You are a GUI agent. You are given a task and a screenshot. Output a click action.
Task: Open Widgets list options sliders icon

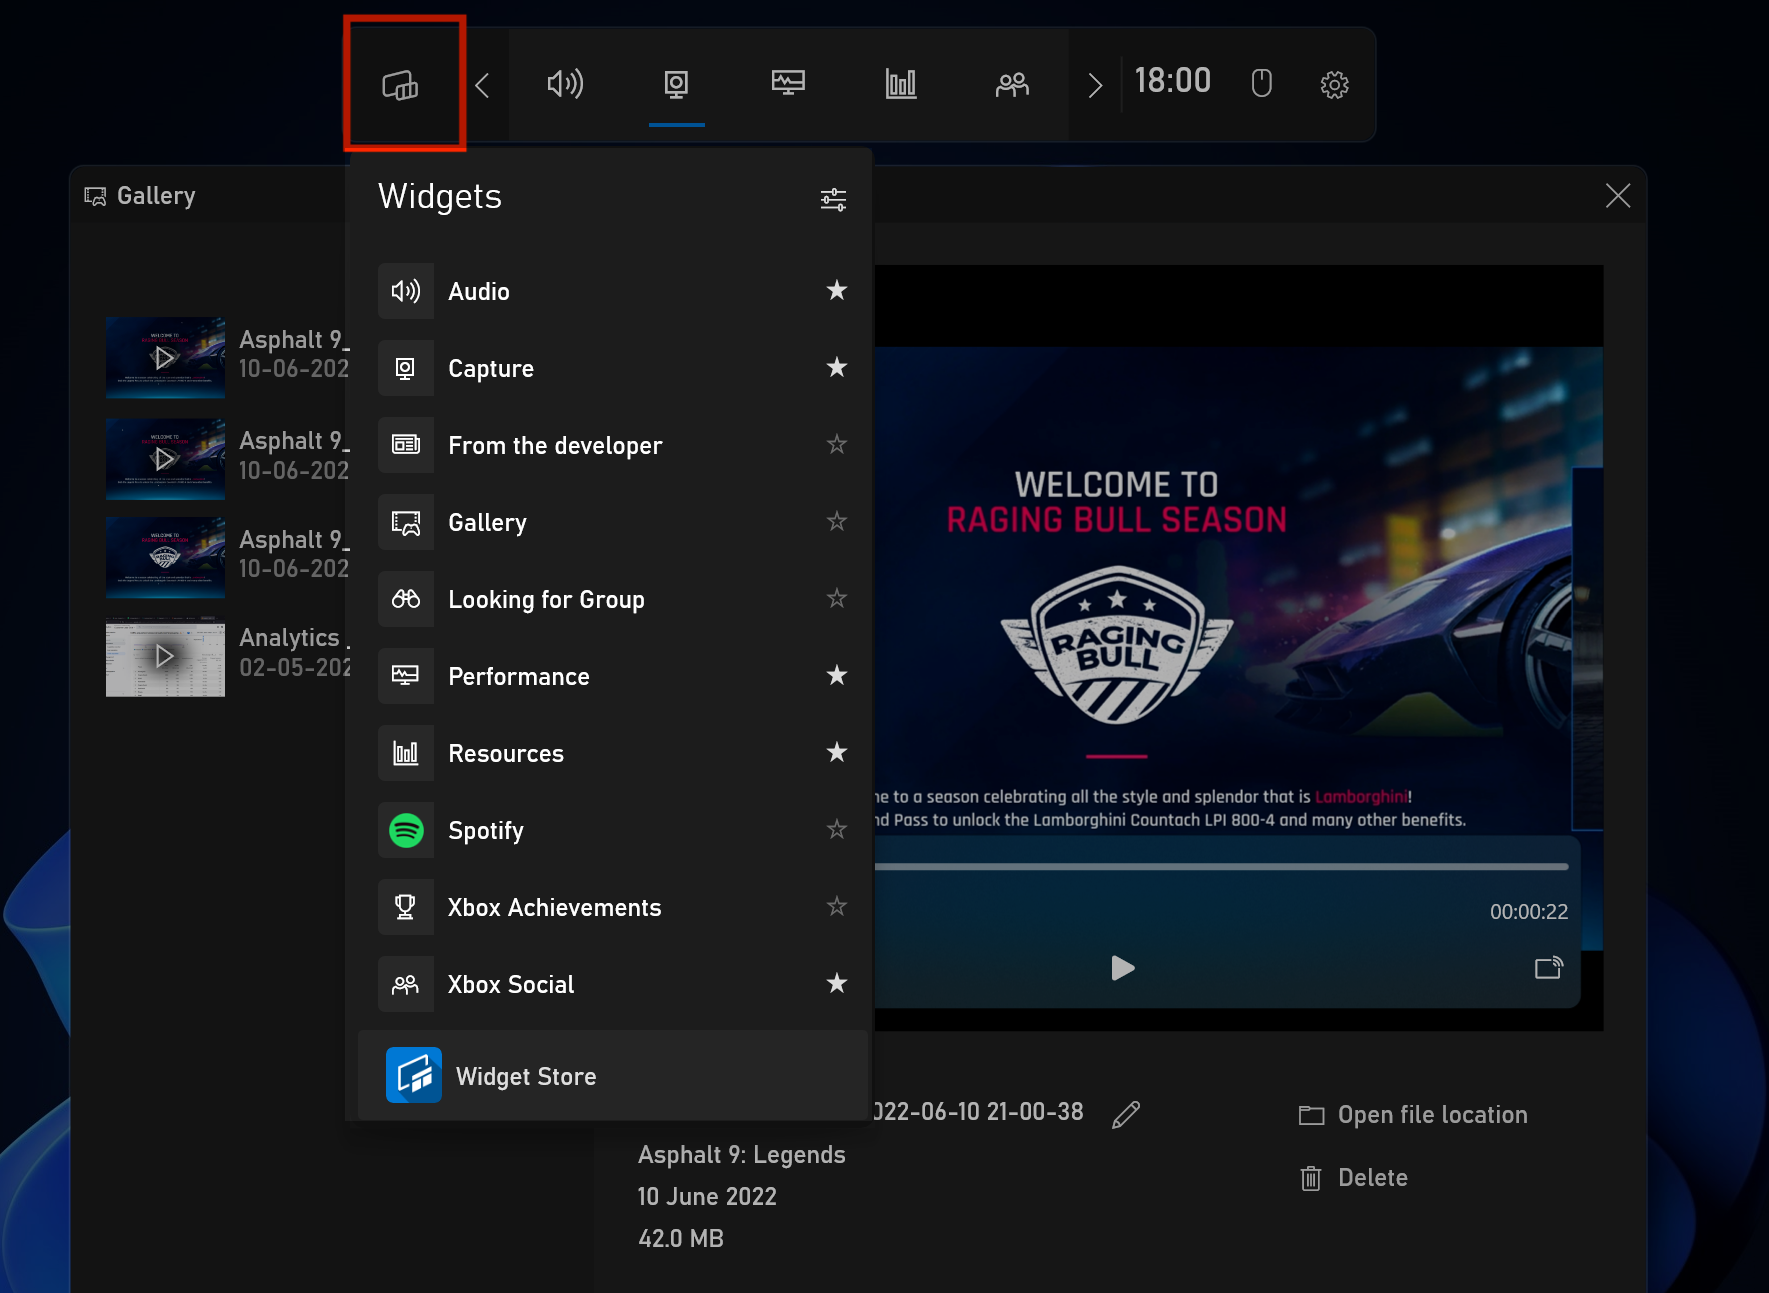[x=833, y=199]
